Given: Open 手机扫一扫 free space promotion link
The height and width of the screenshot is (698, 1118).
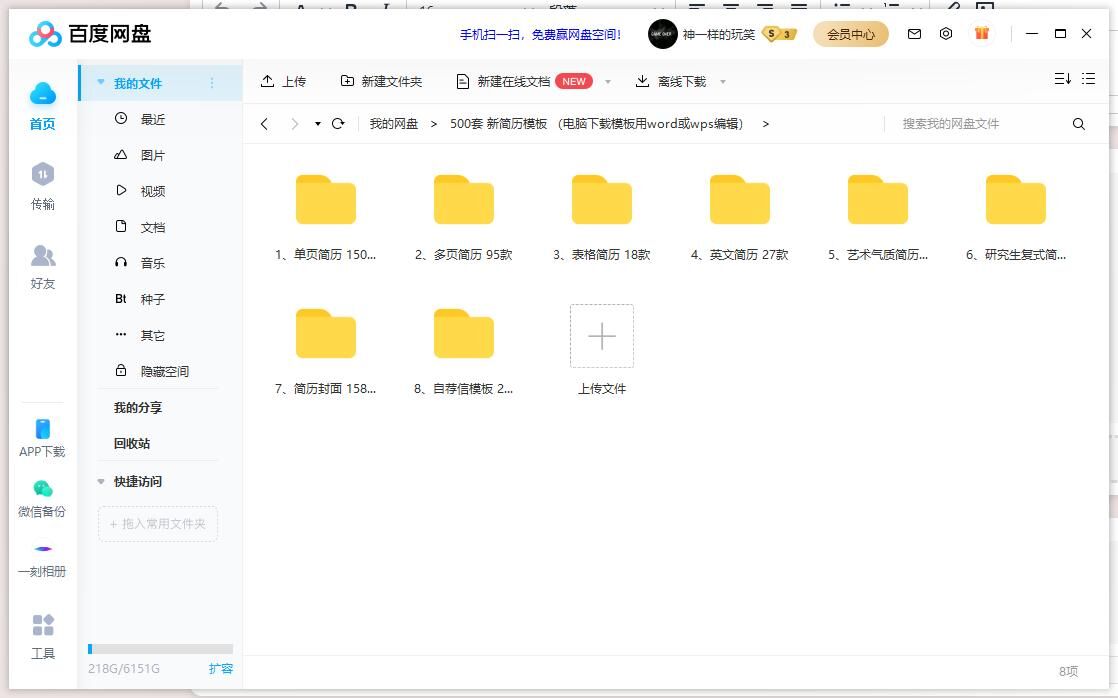Looking at the screenshot, I should (540, 33).
